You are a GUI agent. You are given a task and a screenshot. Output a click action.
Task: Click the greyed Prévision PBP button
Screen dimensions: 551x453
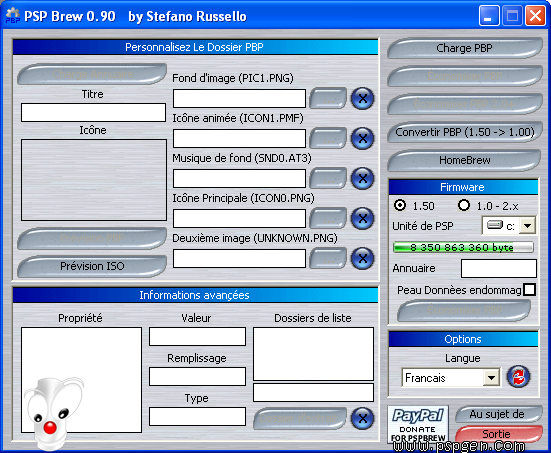pos(92,238)
